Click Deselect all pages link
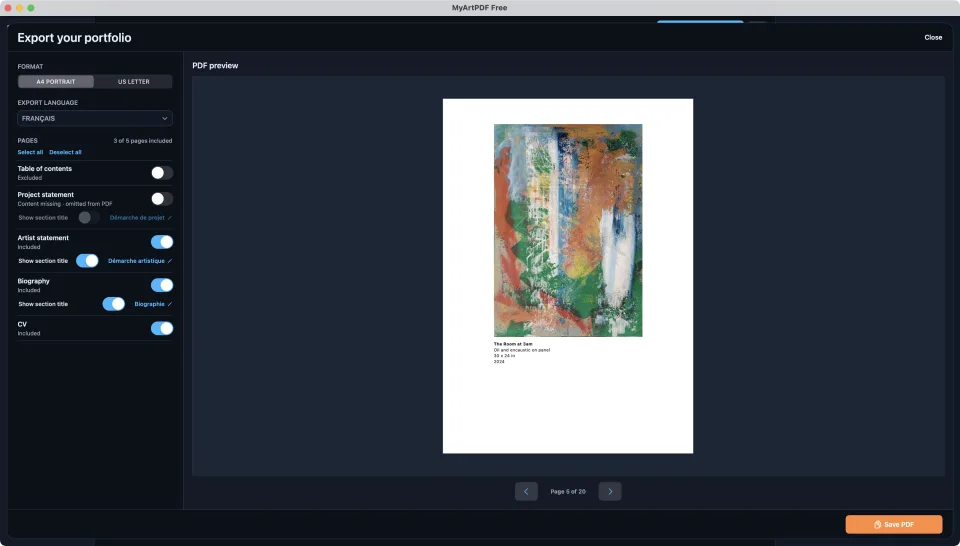This screenshot has width=960, height=546. coord(65,152)
